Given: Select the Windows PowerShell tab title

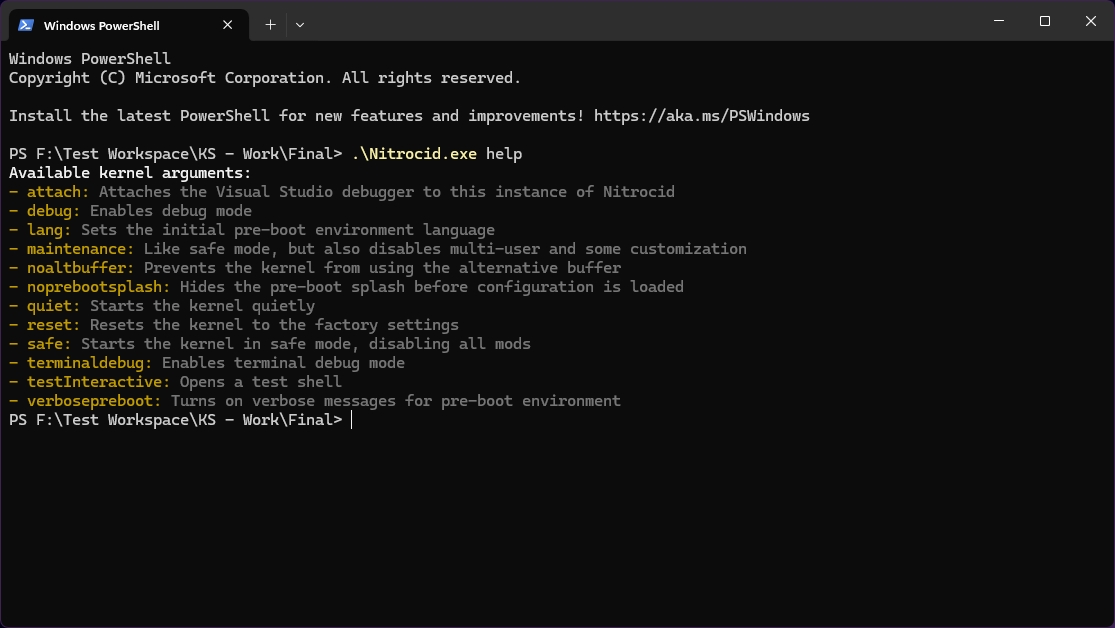Looking at the screenshot, I should tap(101, 25).
